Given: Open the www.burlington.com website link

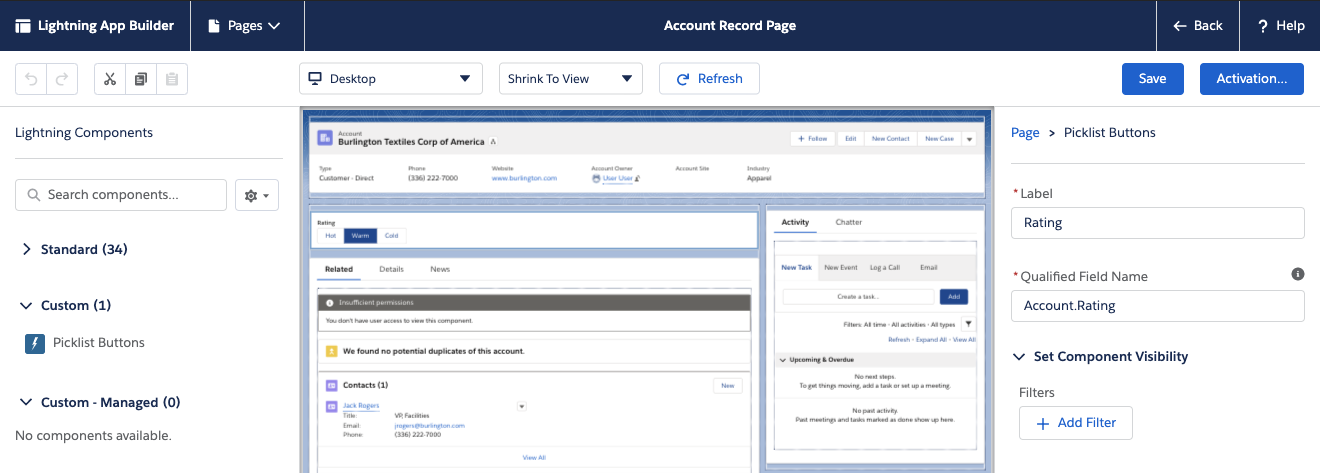Looking at the screenshot, I should (x=524, y=178).
